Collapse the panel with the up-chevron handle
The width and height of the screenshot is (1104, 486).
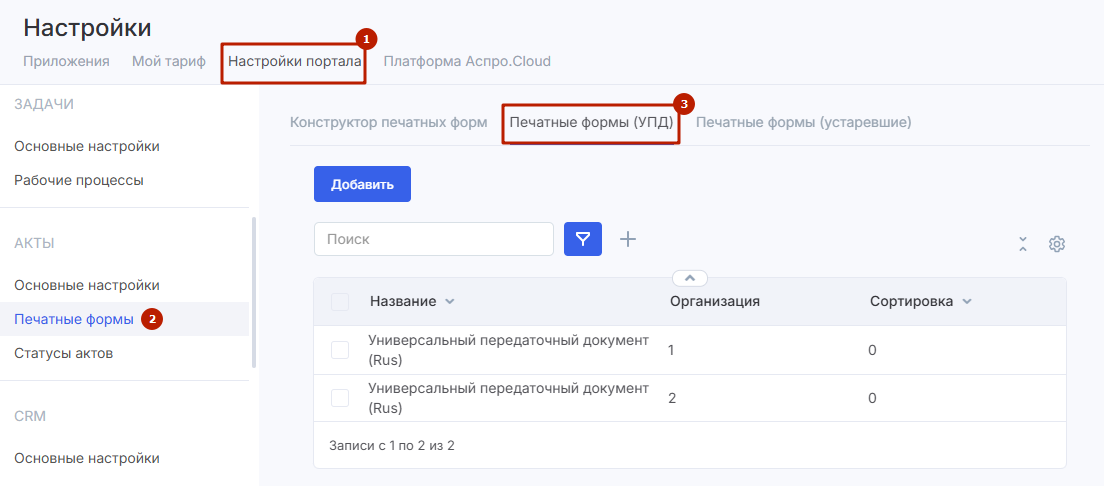(690, 278)
